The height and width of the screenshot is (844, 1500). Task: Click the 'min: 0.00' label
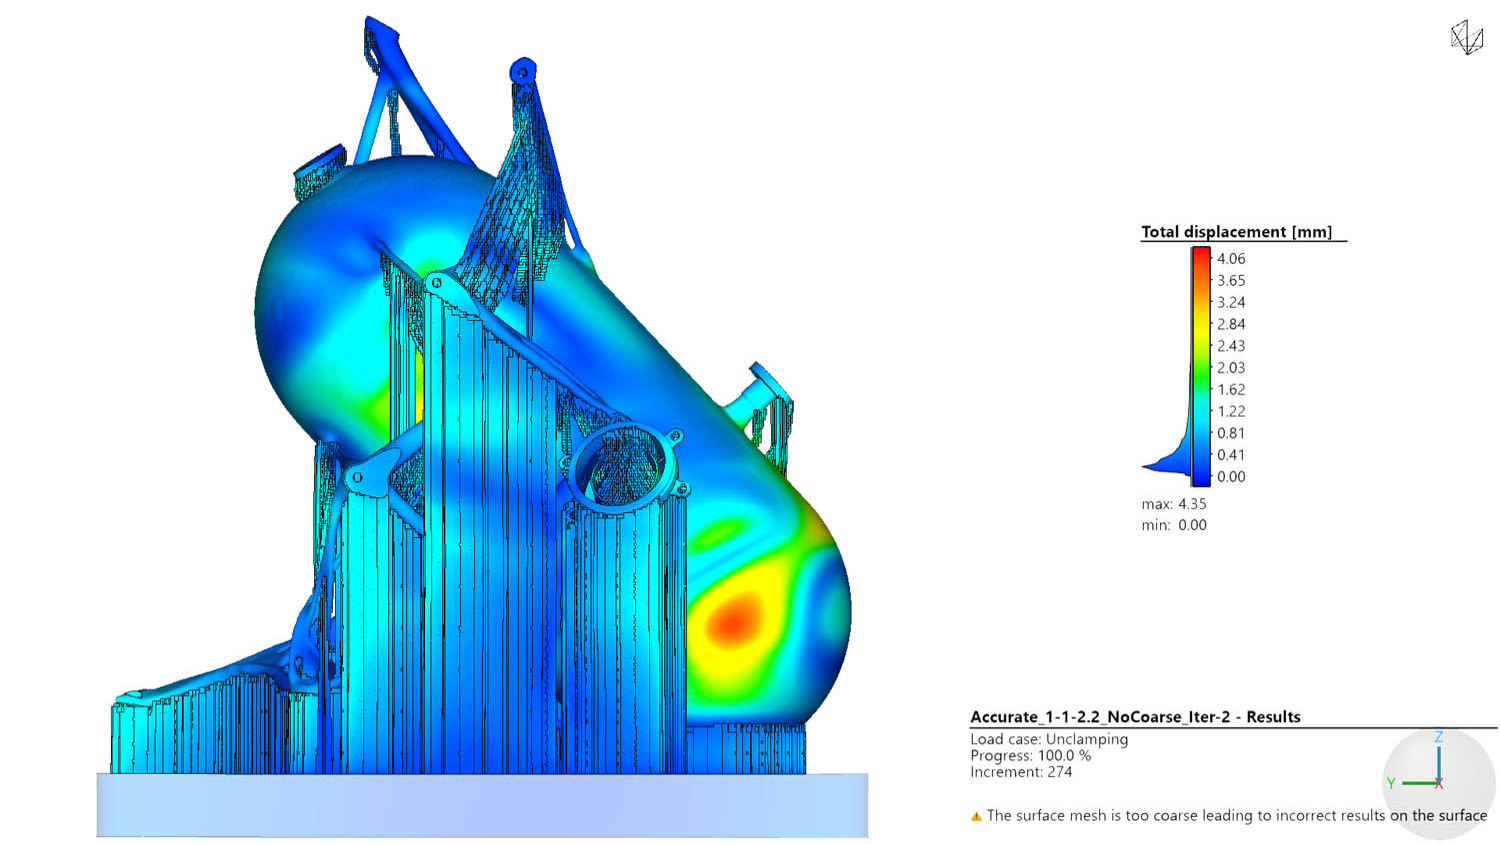coord(1174,525)
